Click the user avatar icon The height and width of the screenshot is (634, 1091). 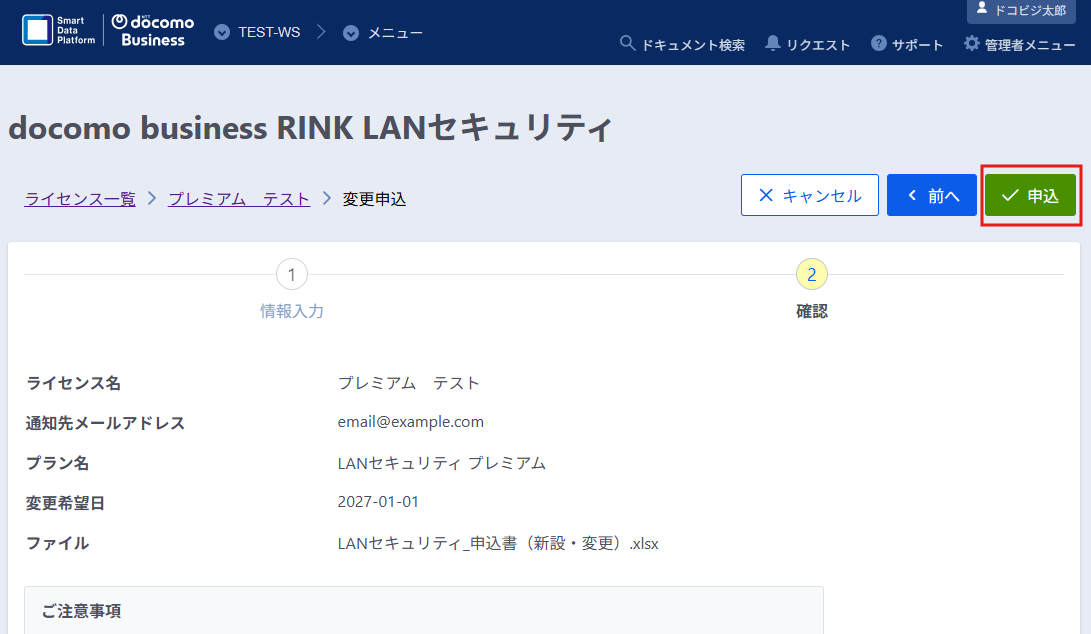click(982, 8)
